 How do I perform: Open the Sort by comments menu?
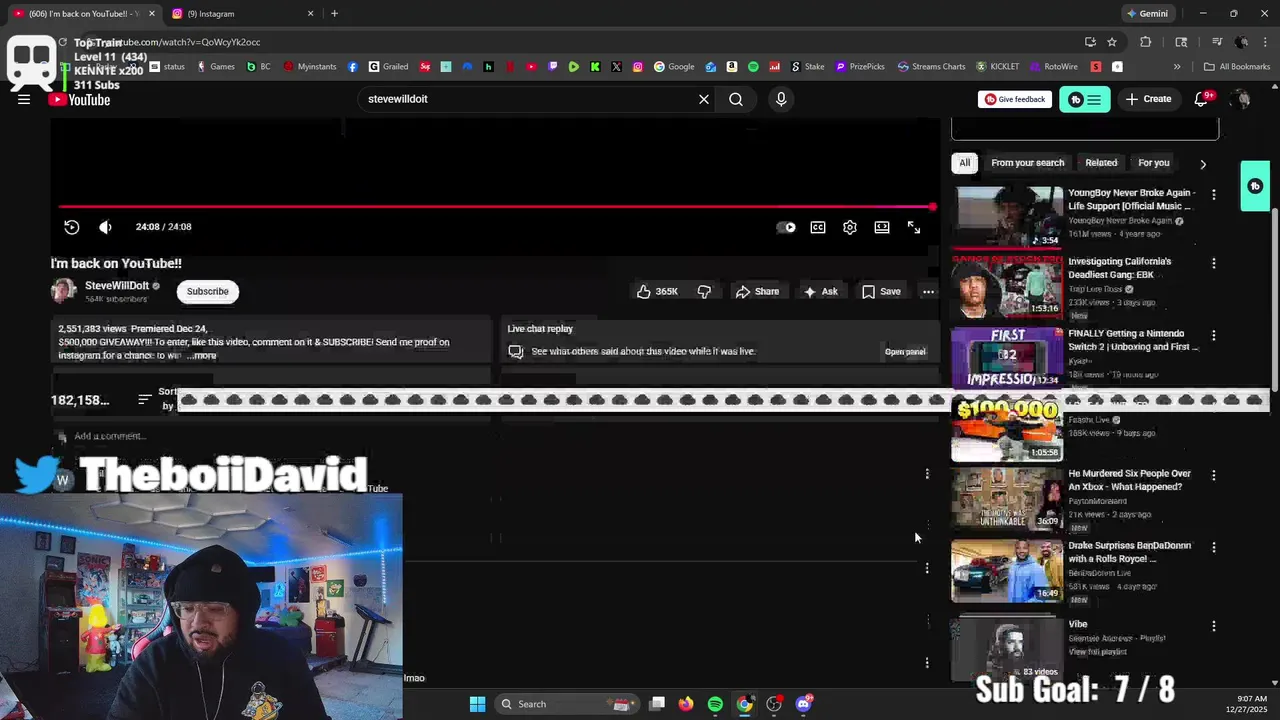point(158,399)
